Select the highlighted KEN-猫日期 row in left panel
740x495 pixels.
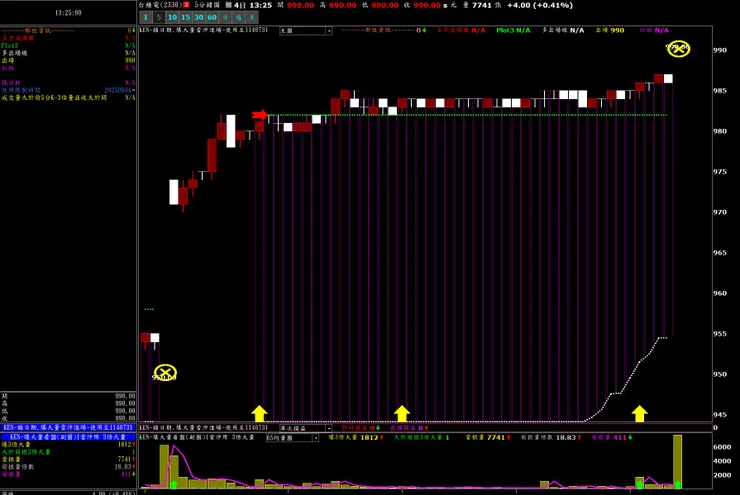coord(68,428)
